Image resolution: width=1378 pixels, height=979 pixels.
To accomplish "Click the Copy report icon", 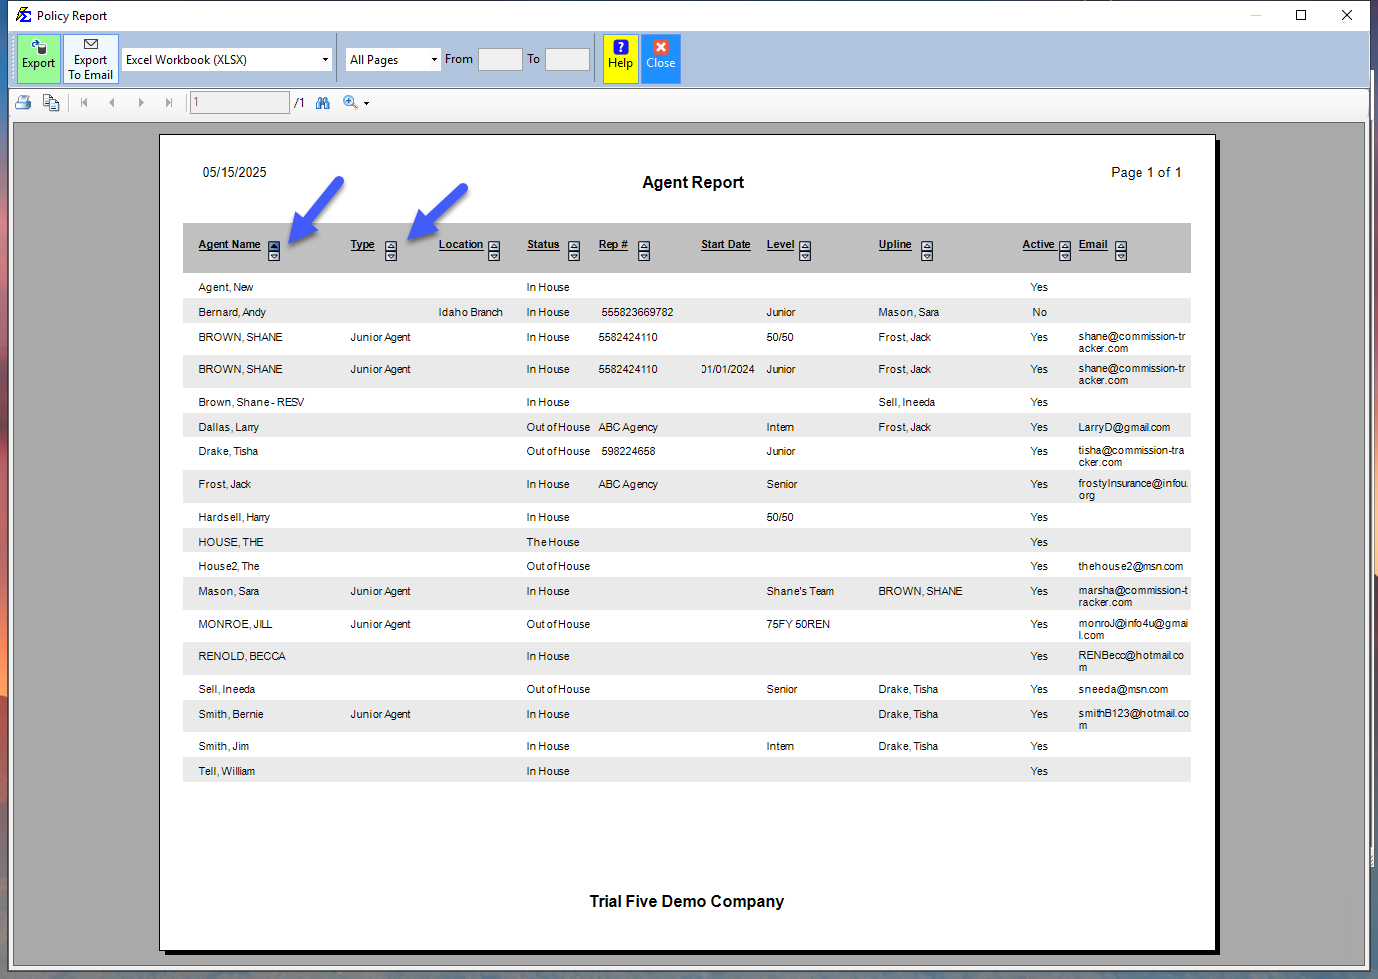I will [50, 102].
